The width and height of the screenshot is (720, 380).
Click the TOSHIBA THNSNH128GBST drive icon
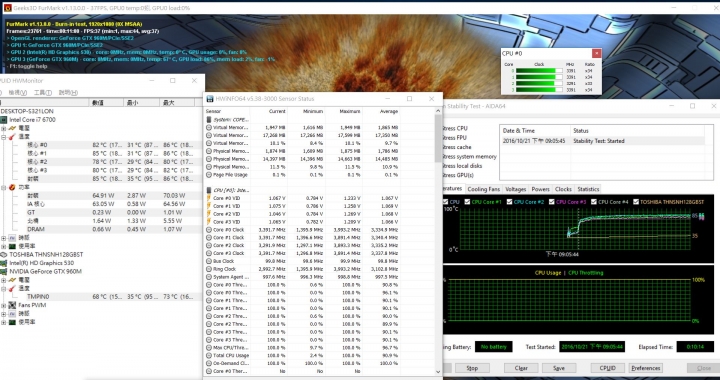click(x=5, y=254)
